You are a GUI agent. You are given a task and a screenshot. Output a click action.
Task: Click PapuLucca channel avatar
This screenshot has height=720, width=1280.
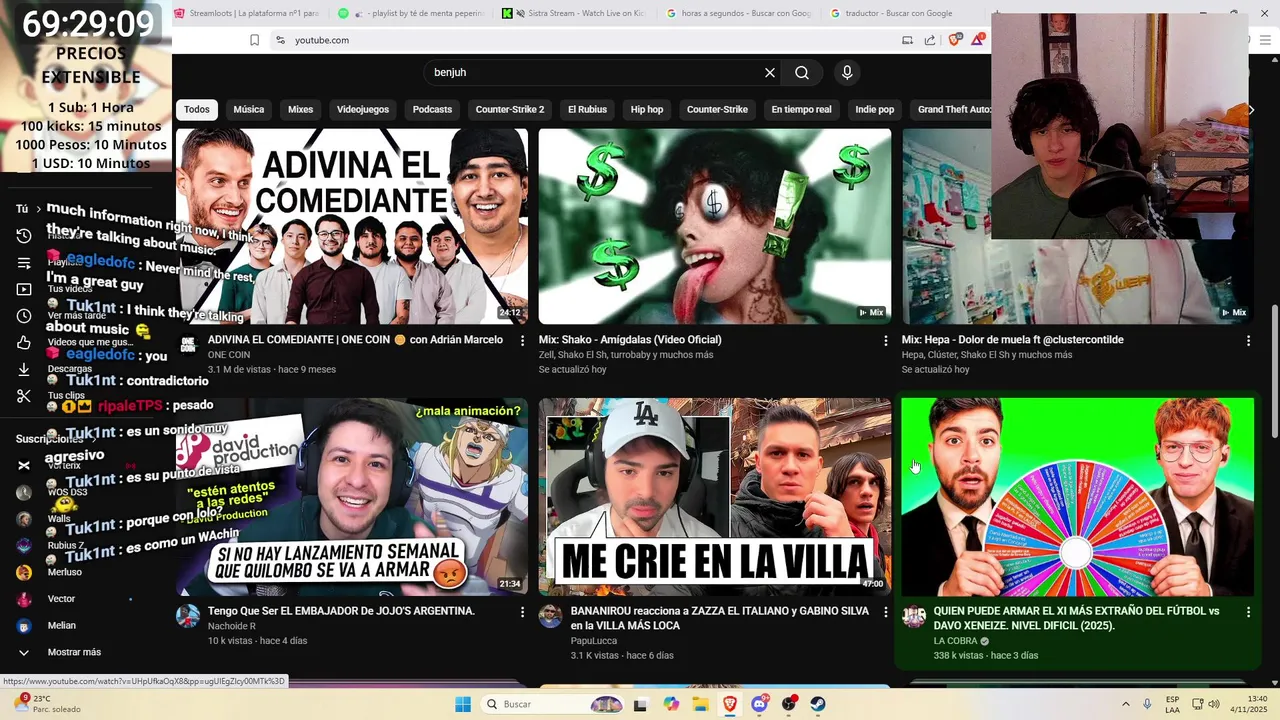(x=550, y=616)
